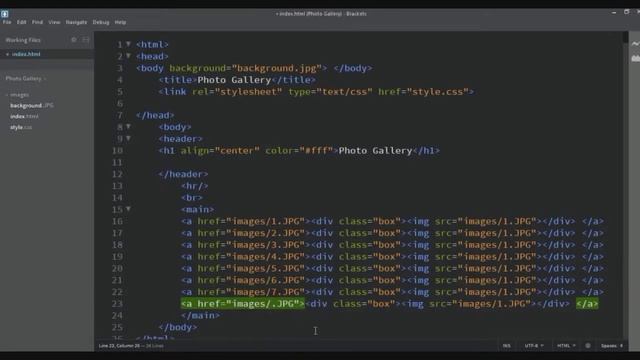This screenshot has height=360, width=640.
Task: Click "images/6.JPG" href on line 21
Action: point(265,280)
